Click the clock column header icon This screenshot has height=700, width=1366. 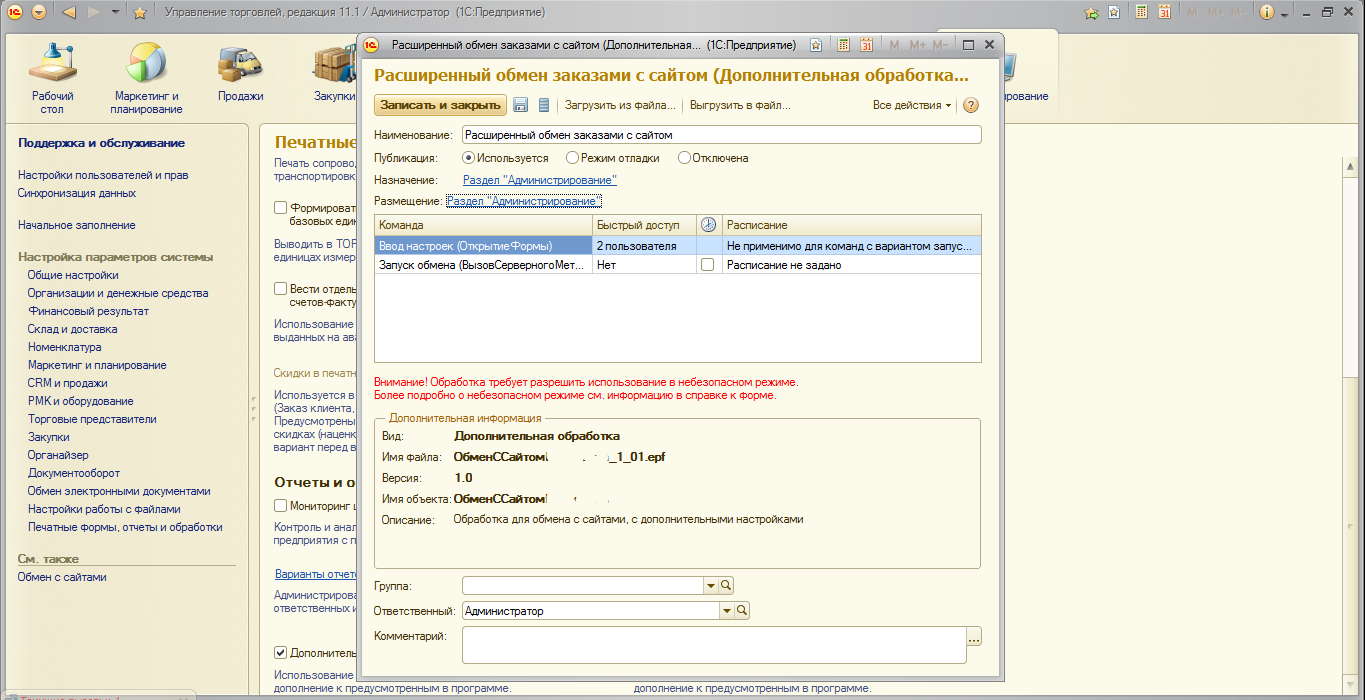pos(708,225)
